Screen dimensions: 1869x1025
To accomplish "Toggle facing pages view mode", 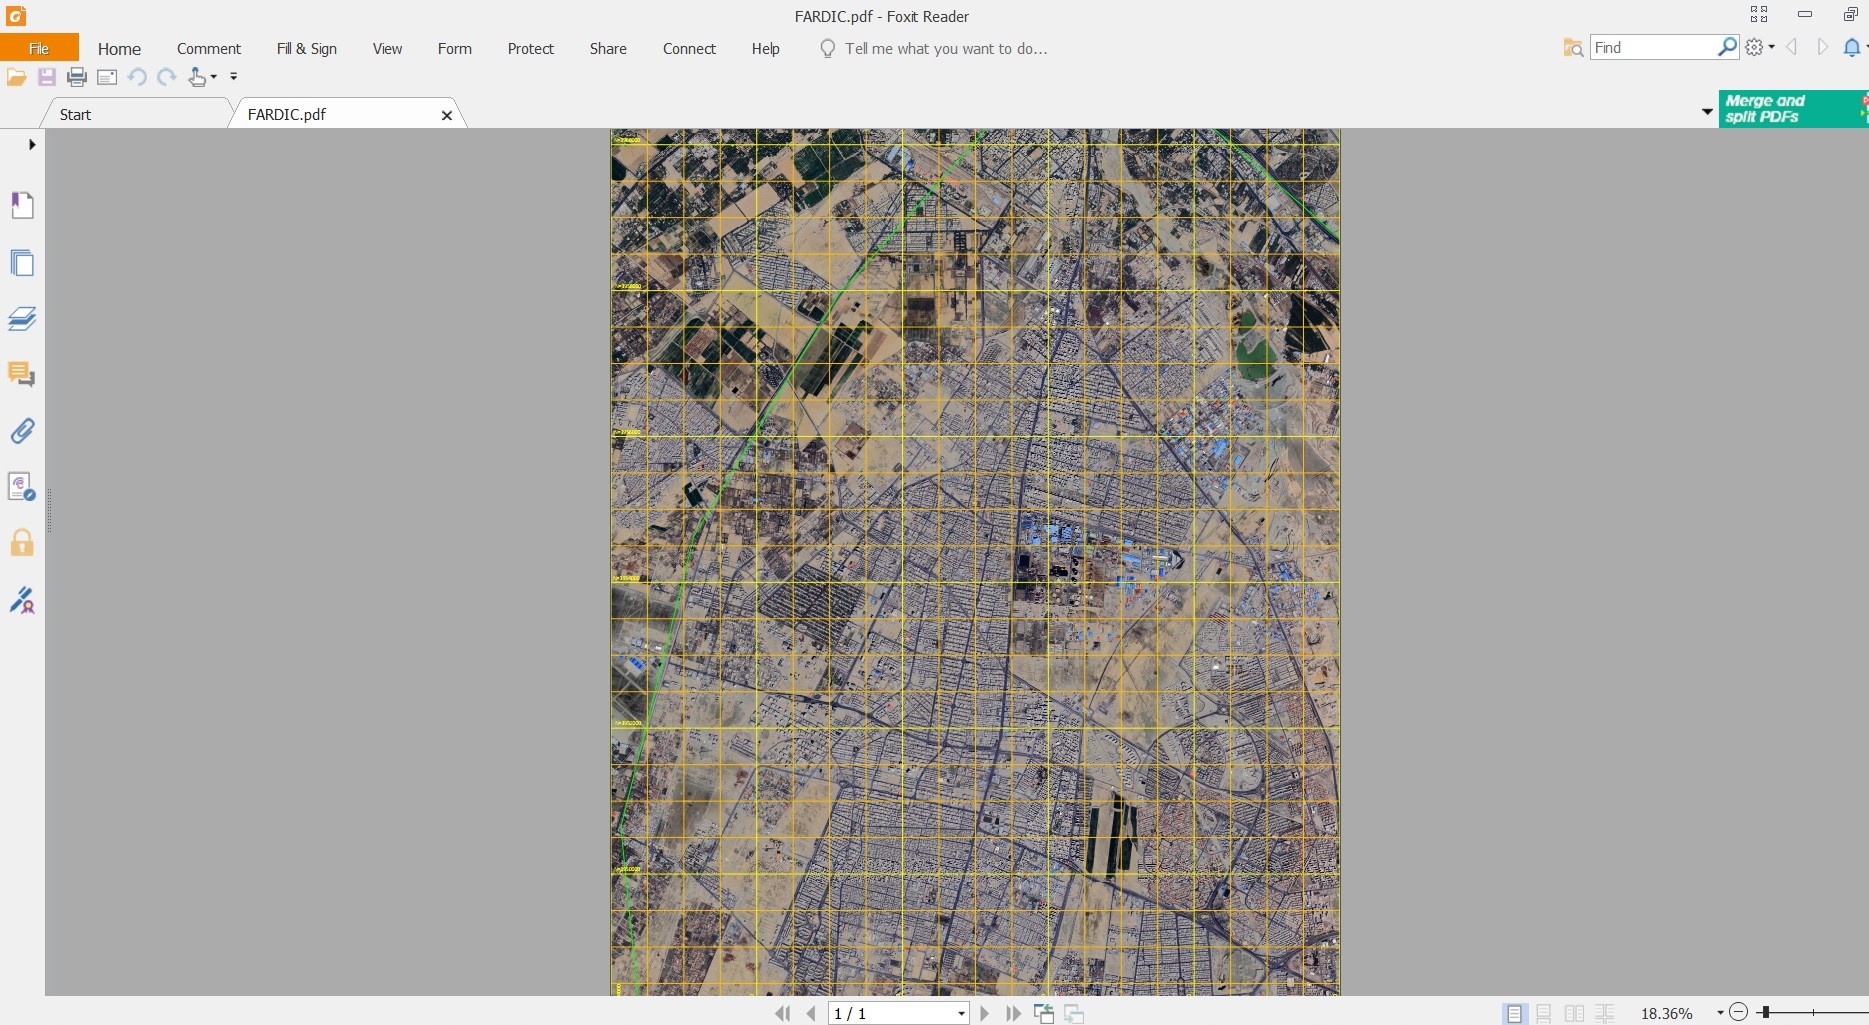I will coord(1574,1013).
